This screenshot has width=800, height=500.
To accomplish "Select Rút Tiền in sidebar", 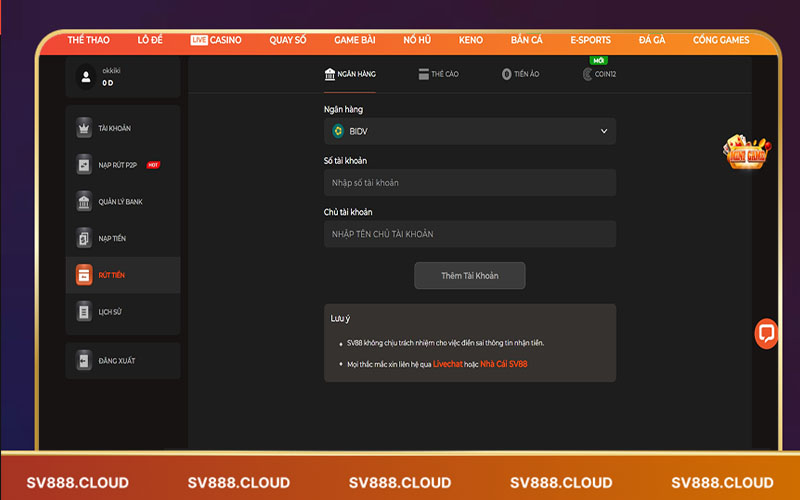I will (123, 275).
